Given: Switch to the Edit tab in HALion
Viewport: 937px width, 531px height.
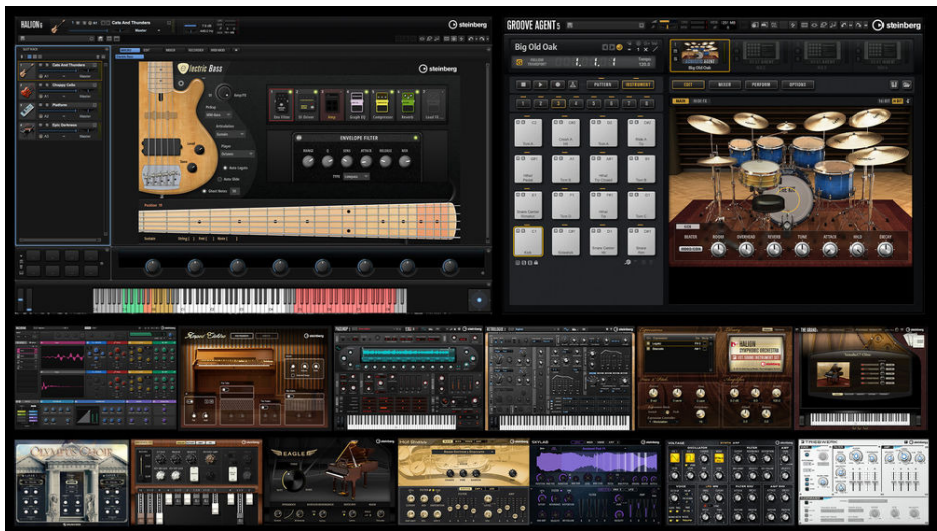Looking at the screenshot, I should (x=146, y=50).
